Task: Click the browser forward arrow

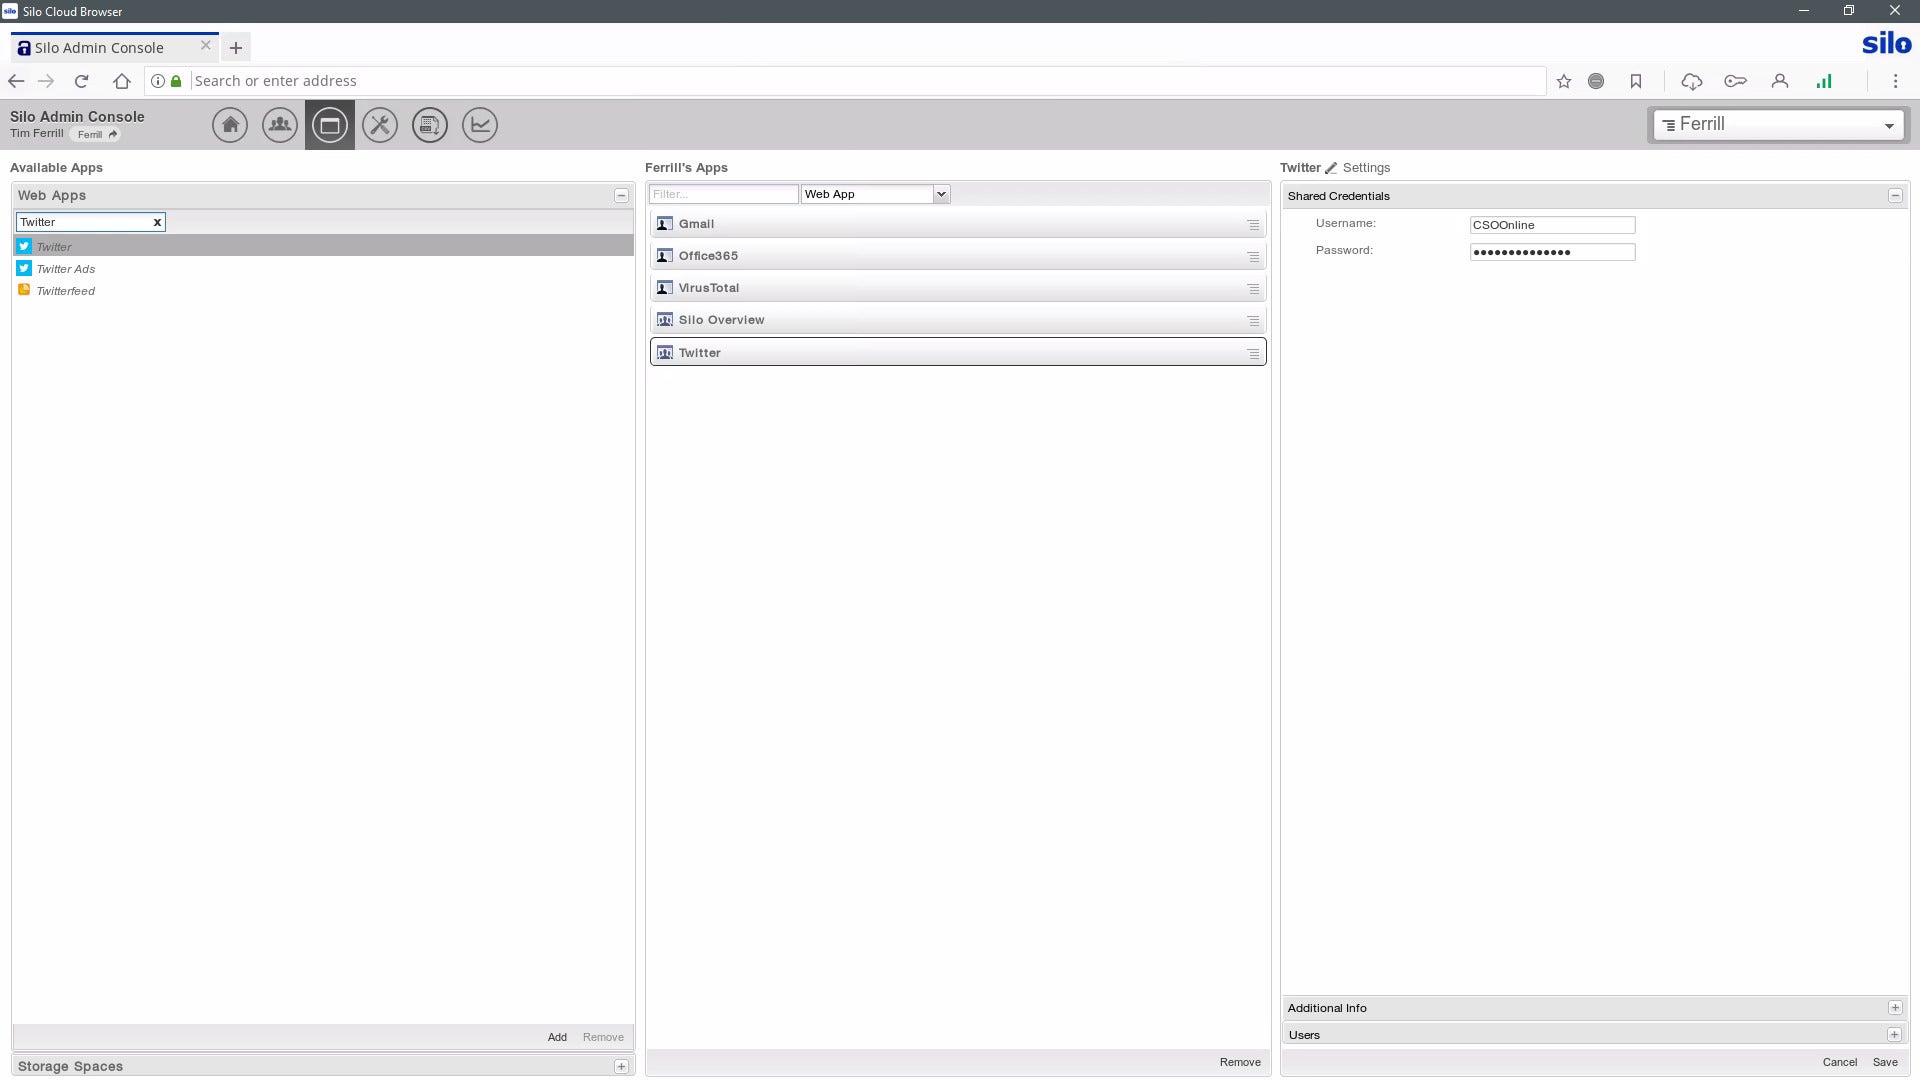Action: (x=46, y=81)
